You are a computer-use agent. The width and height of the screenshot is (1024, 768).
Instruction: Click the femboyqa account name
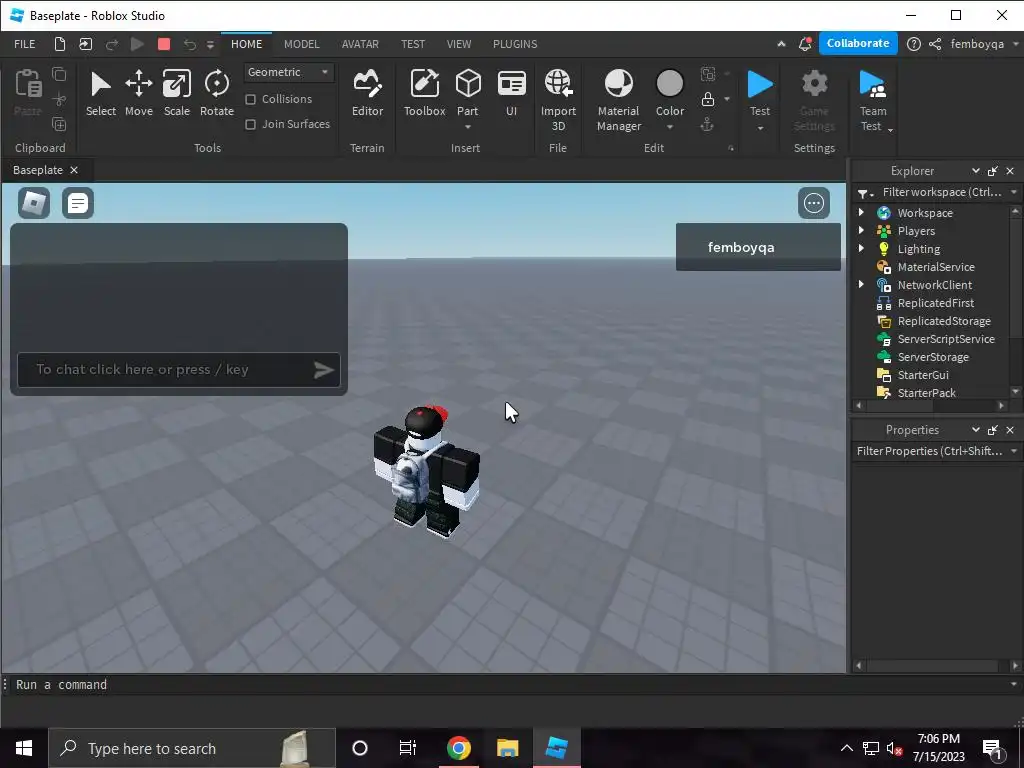977,44
